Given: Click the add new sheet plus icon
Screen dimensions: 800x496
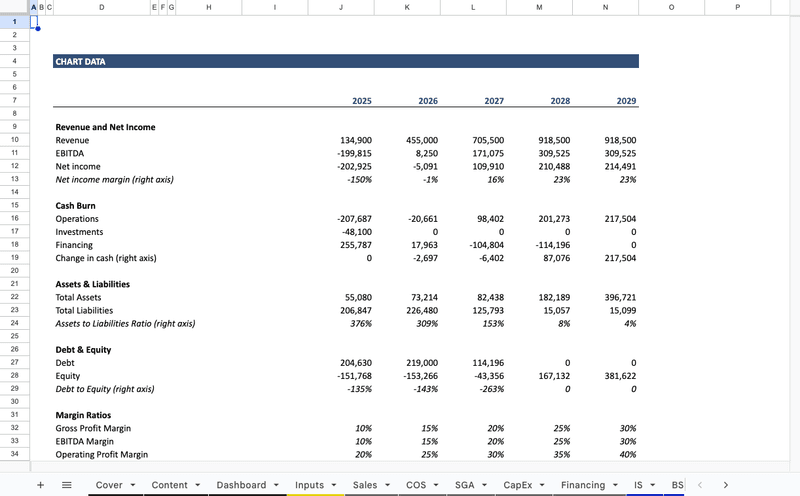Looking at the screenshot, I should tap(40, 485).
